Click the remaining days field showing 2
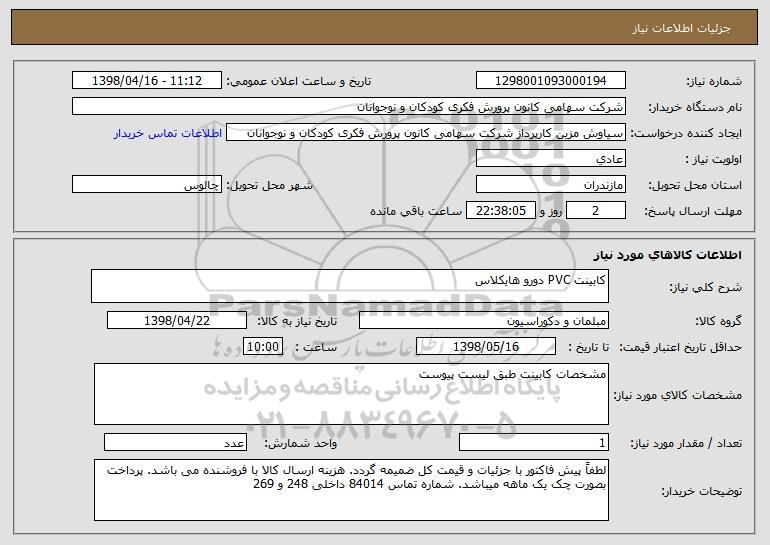770x545 pixels. (x=596, y=211)
